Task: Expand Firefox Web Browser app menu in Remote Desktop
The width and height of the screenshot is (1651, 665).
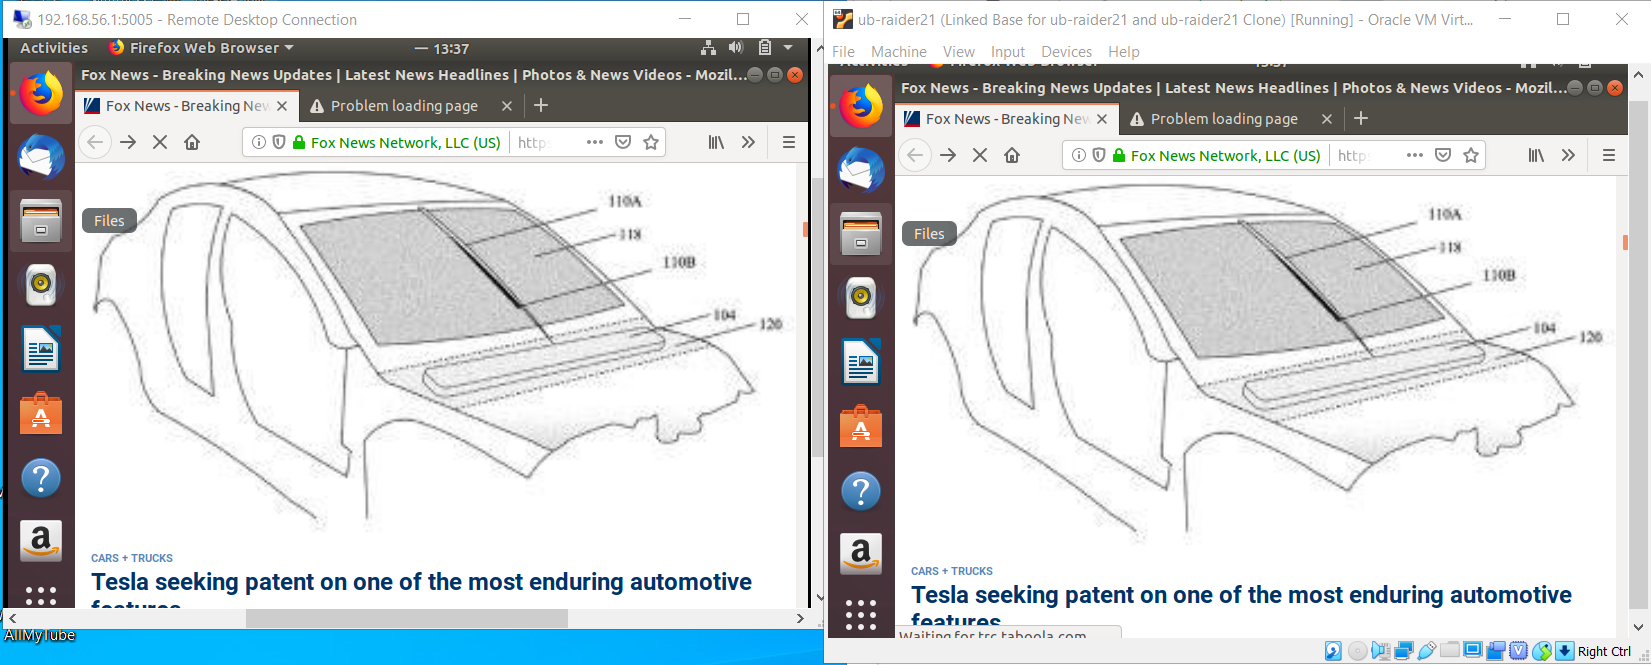Action: click(201, 48)
